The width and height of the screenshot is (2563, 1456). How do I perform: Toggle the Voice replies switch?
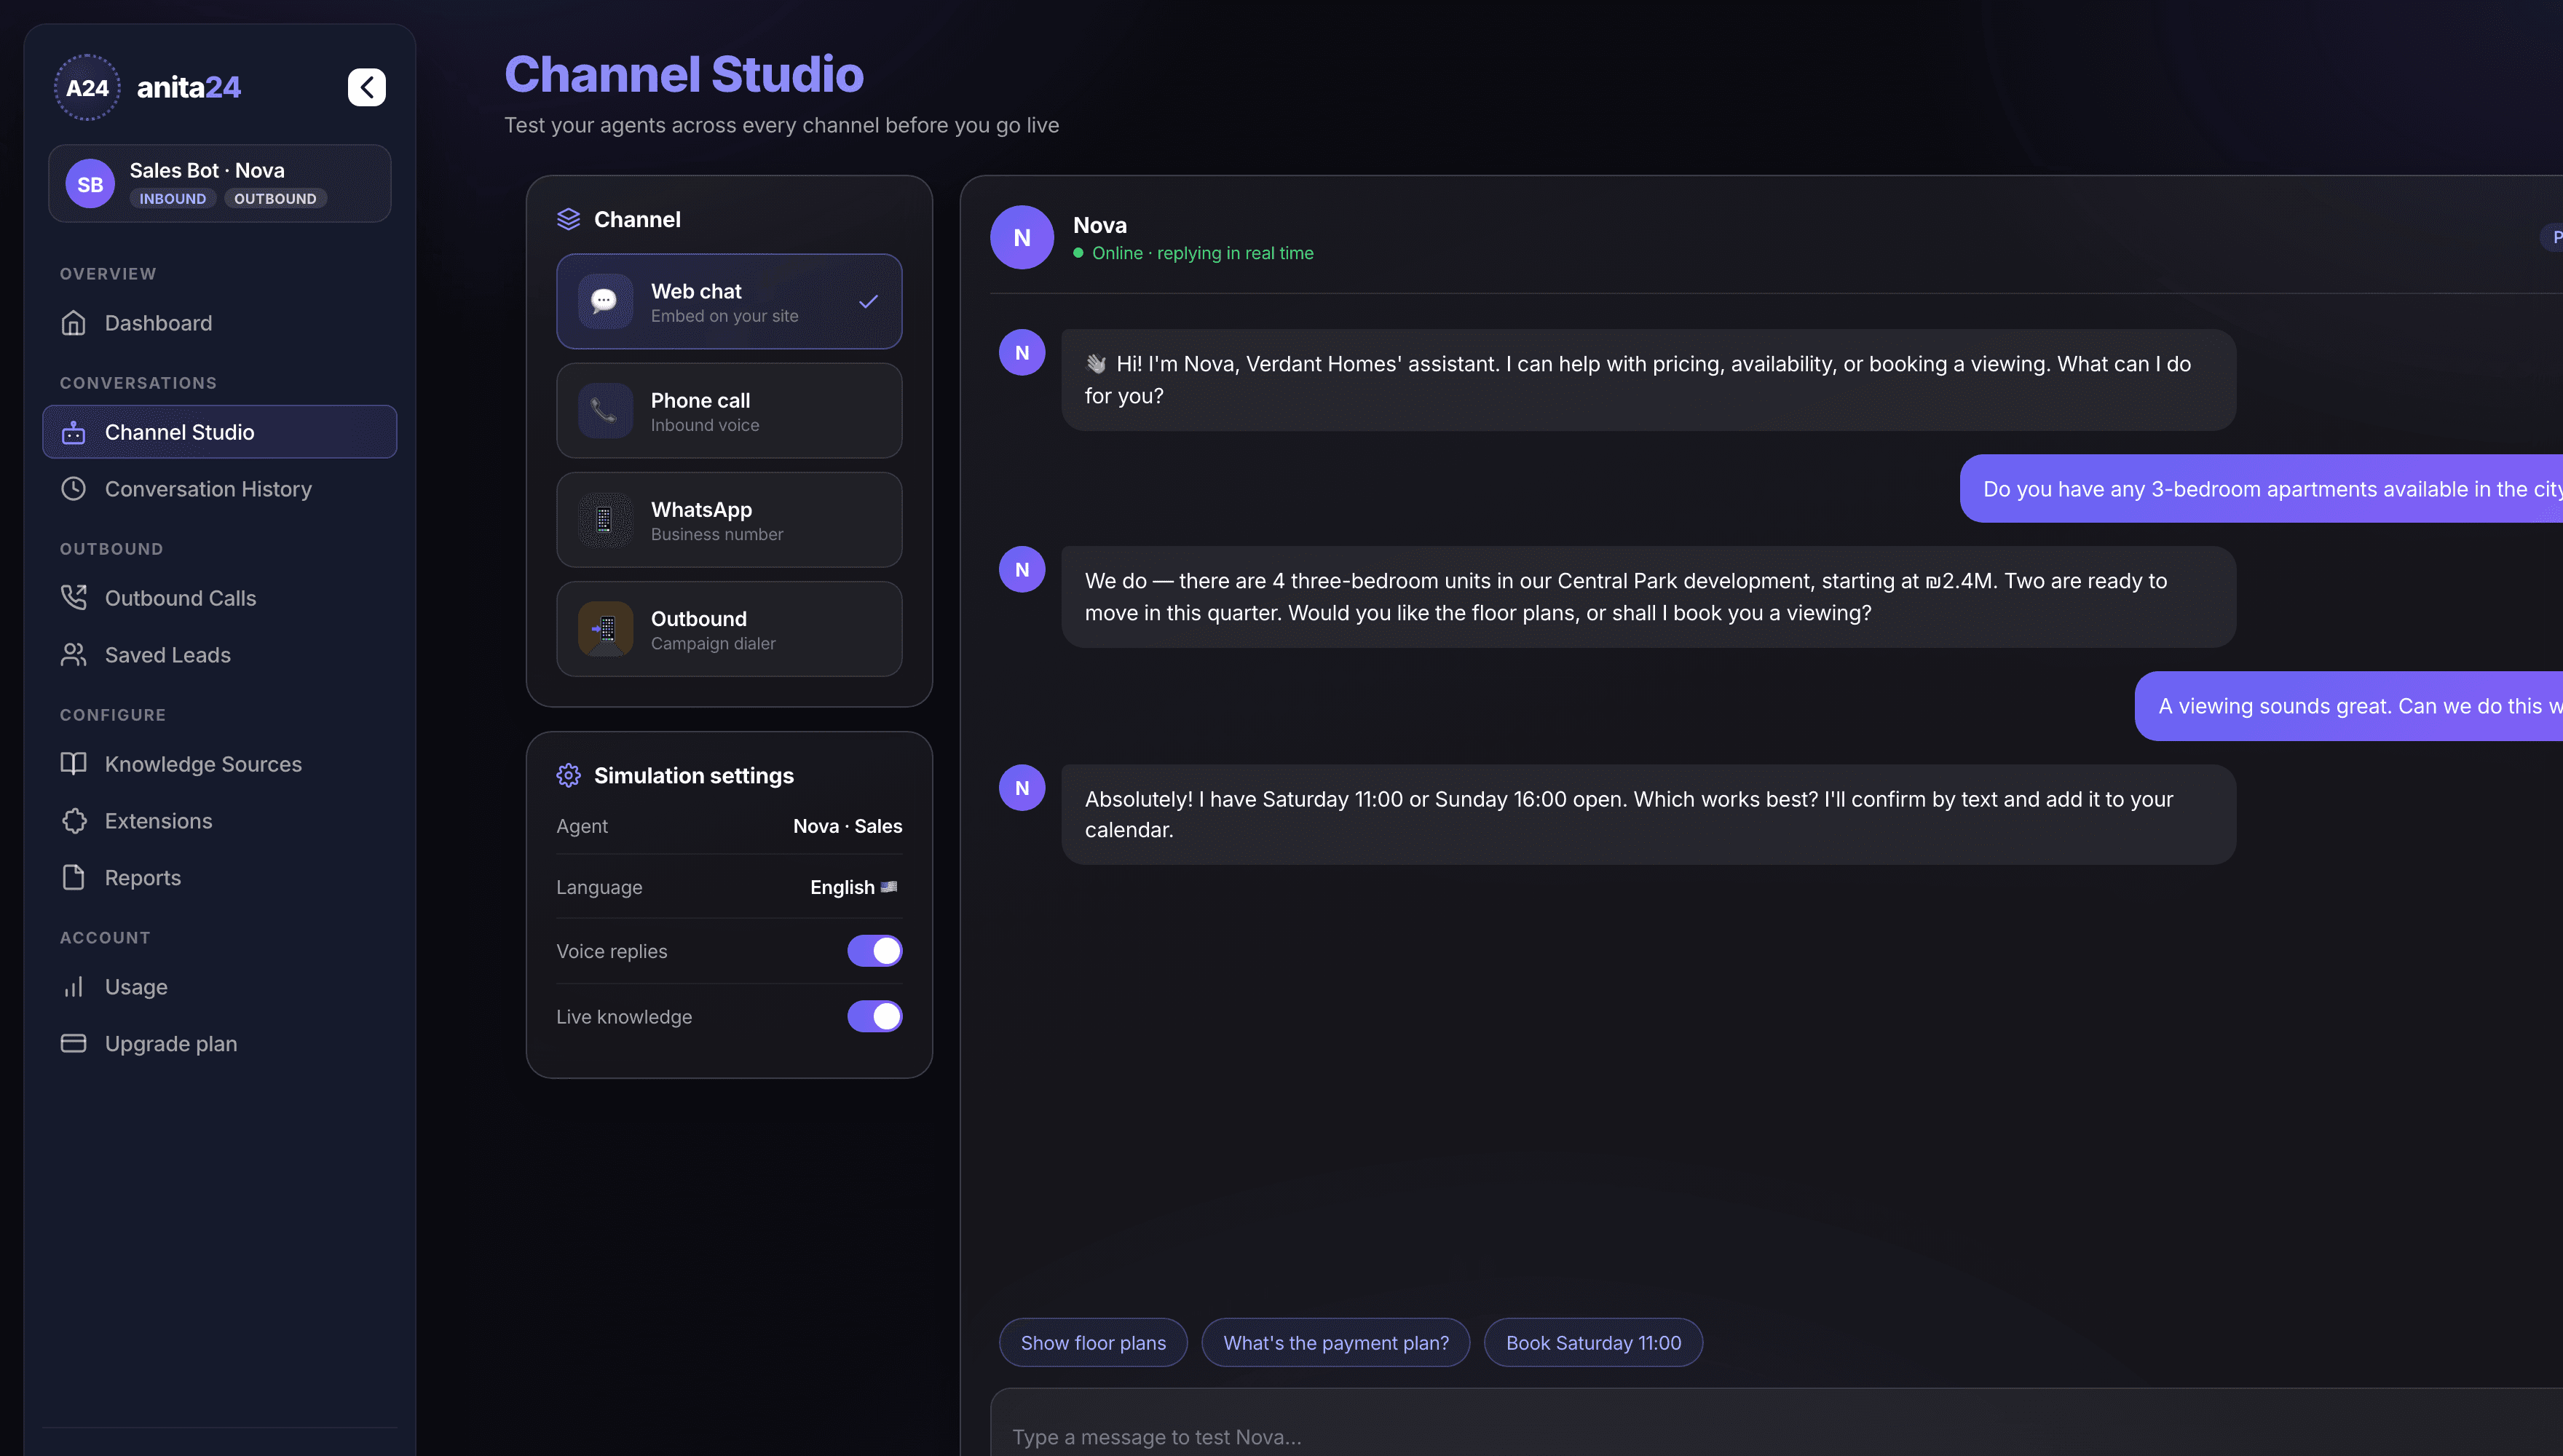pos(874,951)
